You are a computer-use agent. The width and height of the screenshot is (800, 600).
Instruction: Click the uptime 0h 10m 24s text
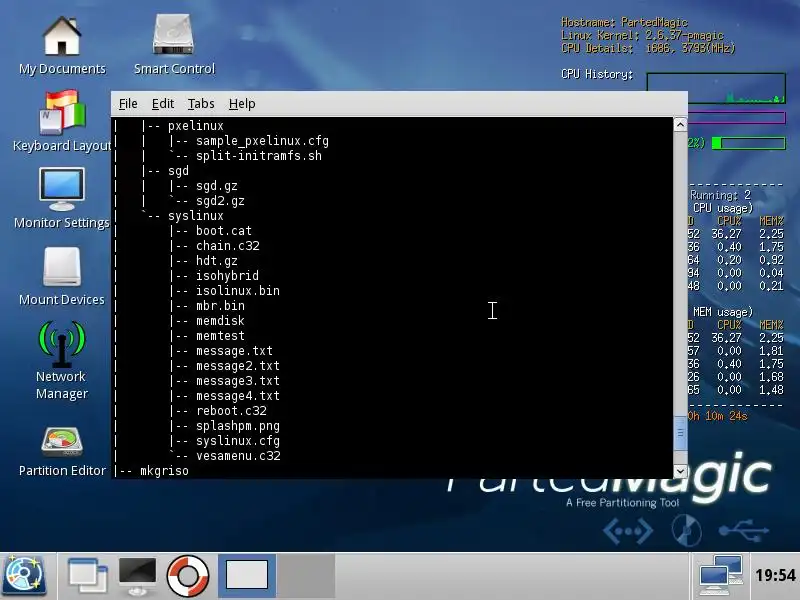point(717,416)
